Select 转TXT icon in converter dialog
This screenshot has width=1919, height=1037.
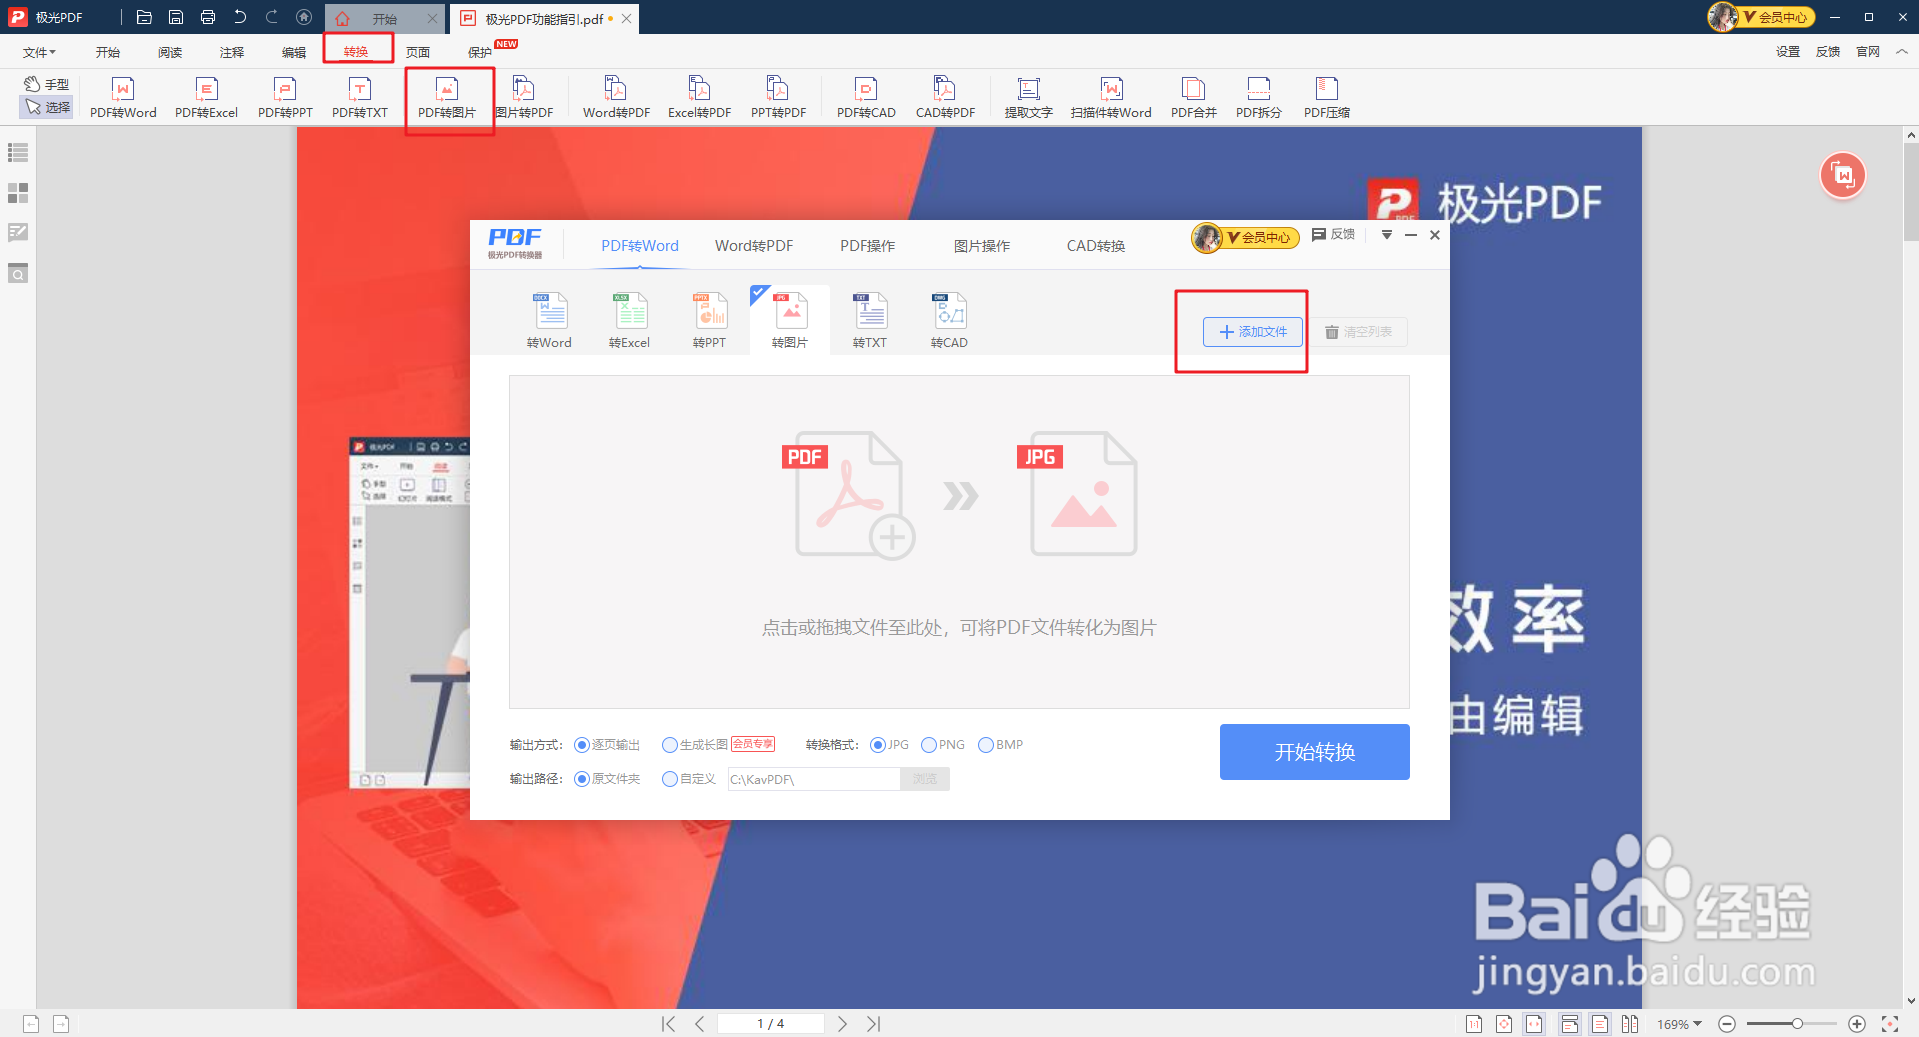pos(869,320)
